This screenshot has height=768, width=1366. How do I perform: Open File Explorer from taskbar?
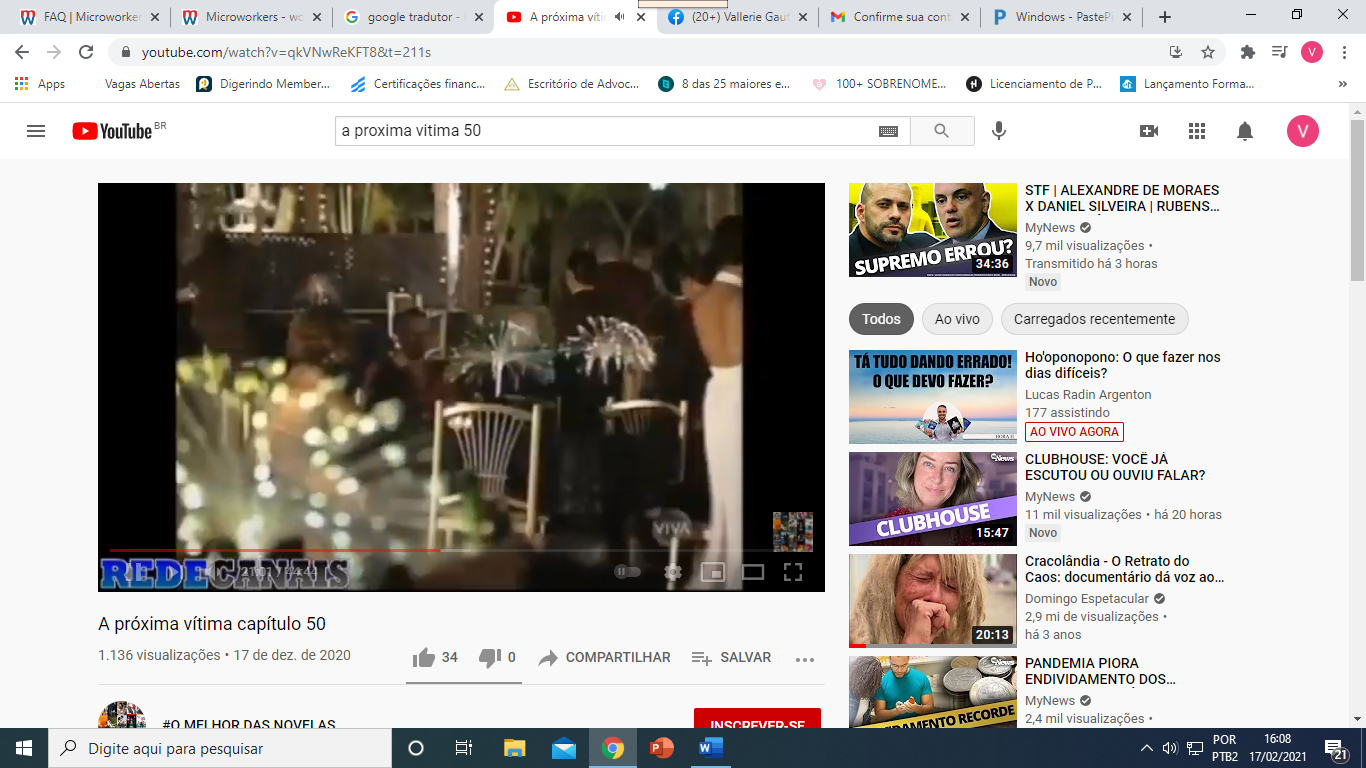pyautogui.click(x=514, y=748)
